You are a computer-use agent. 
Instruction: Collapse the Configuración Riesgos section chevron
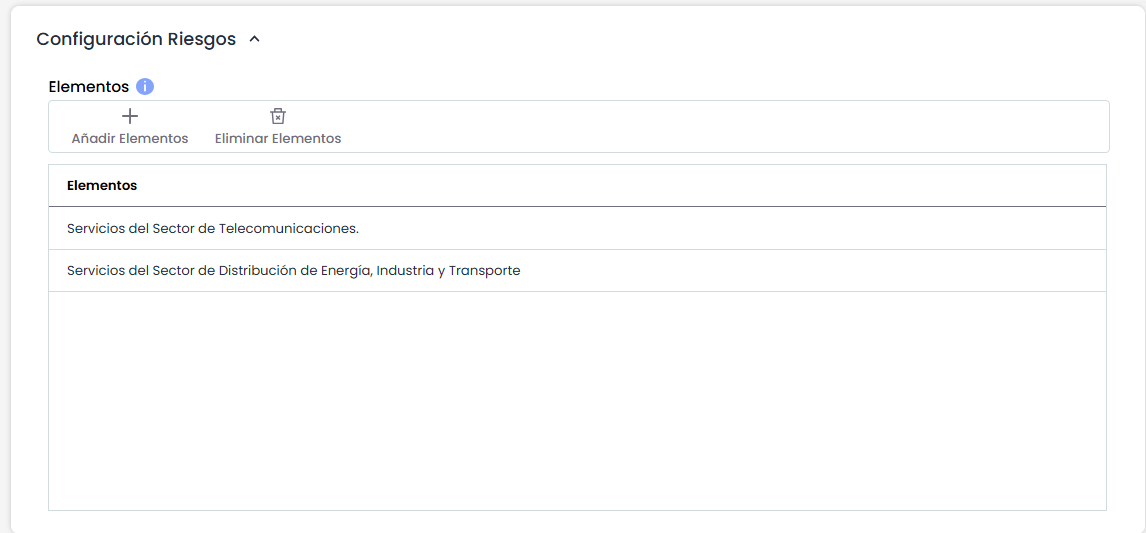[254, 40]
